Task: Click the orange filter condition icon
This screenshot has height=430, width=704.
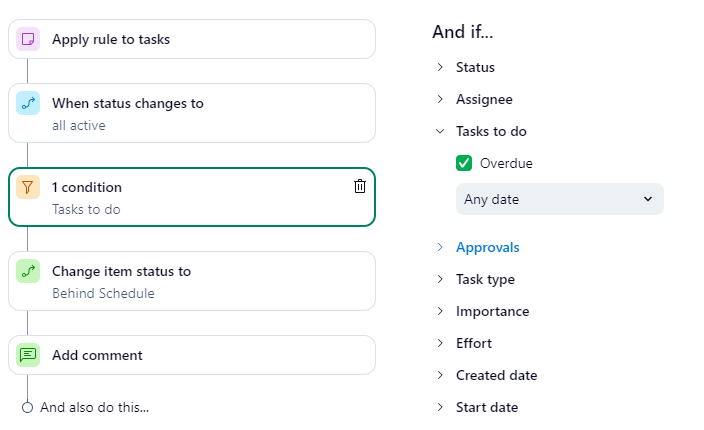Action: click(x=28, y=187)
